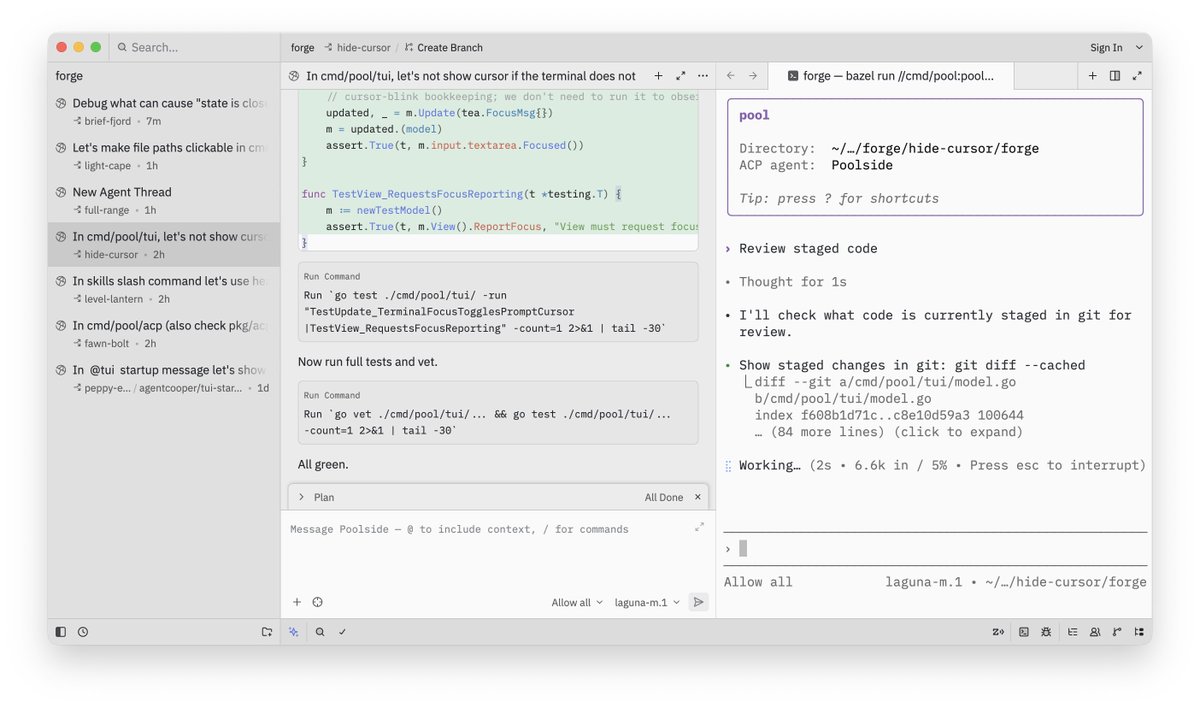Open the New Agent Thread entry
Screen dimensions: 1200x708
tap(164, 200)
